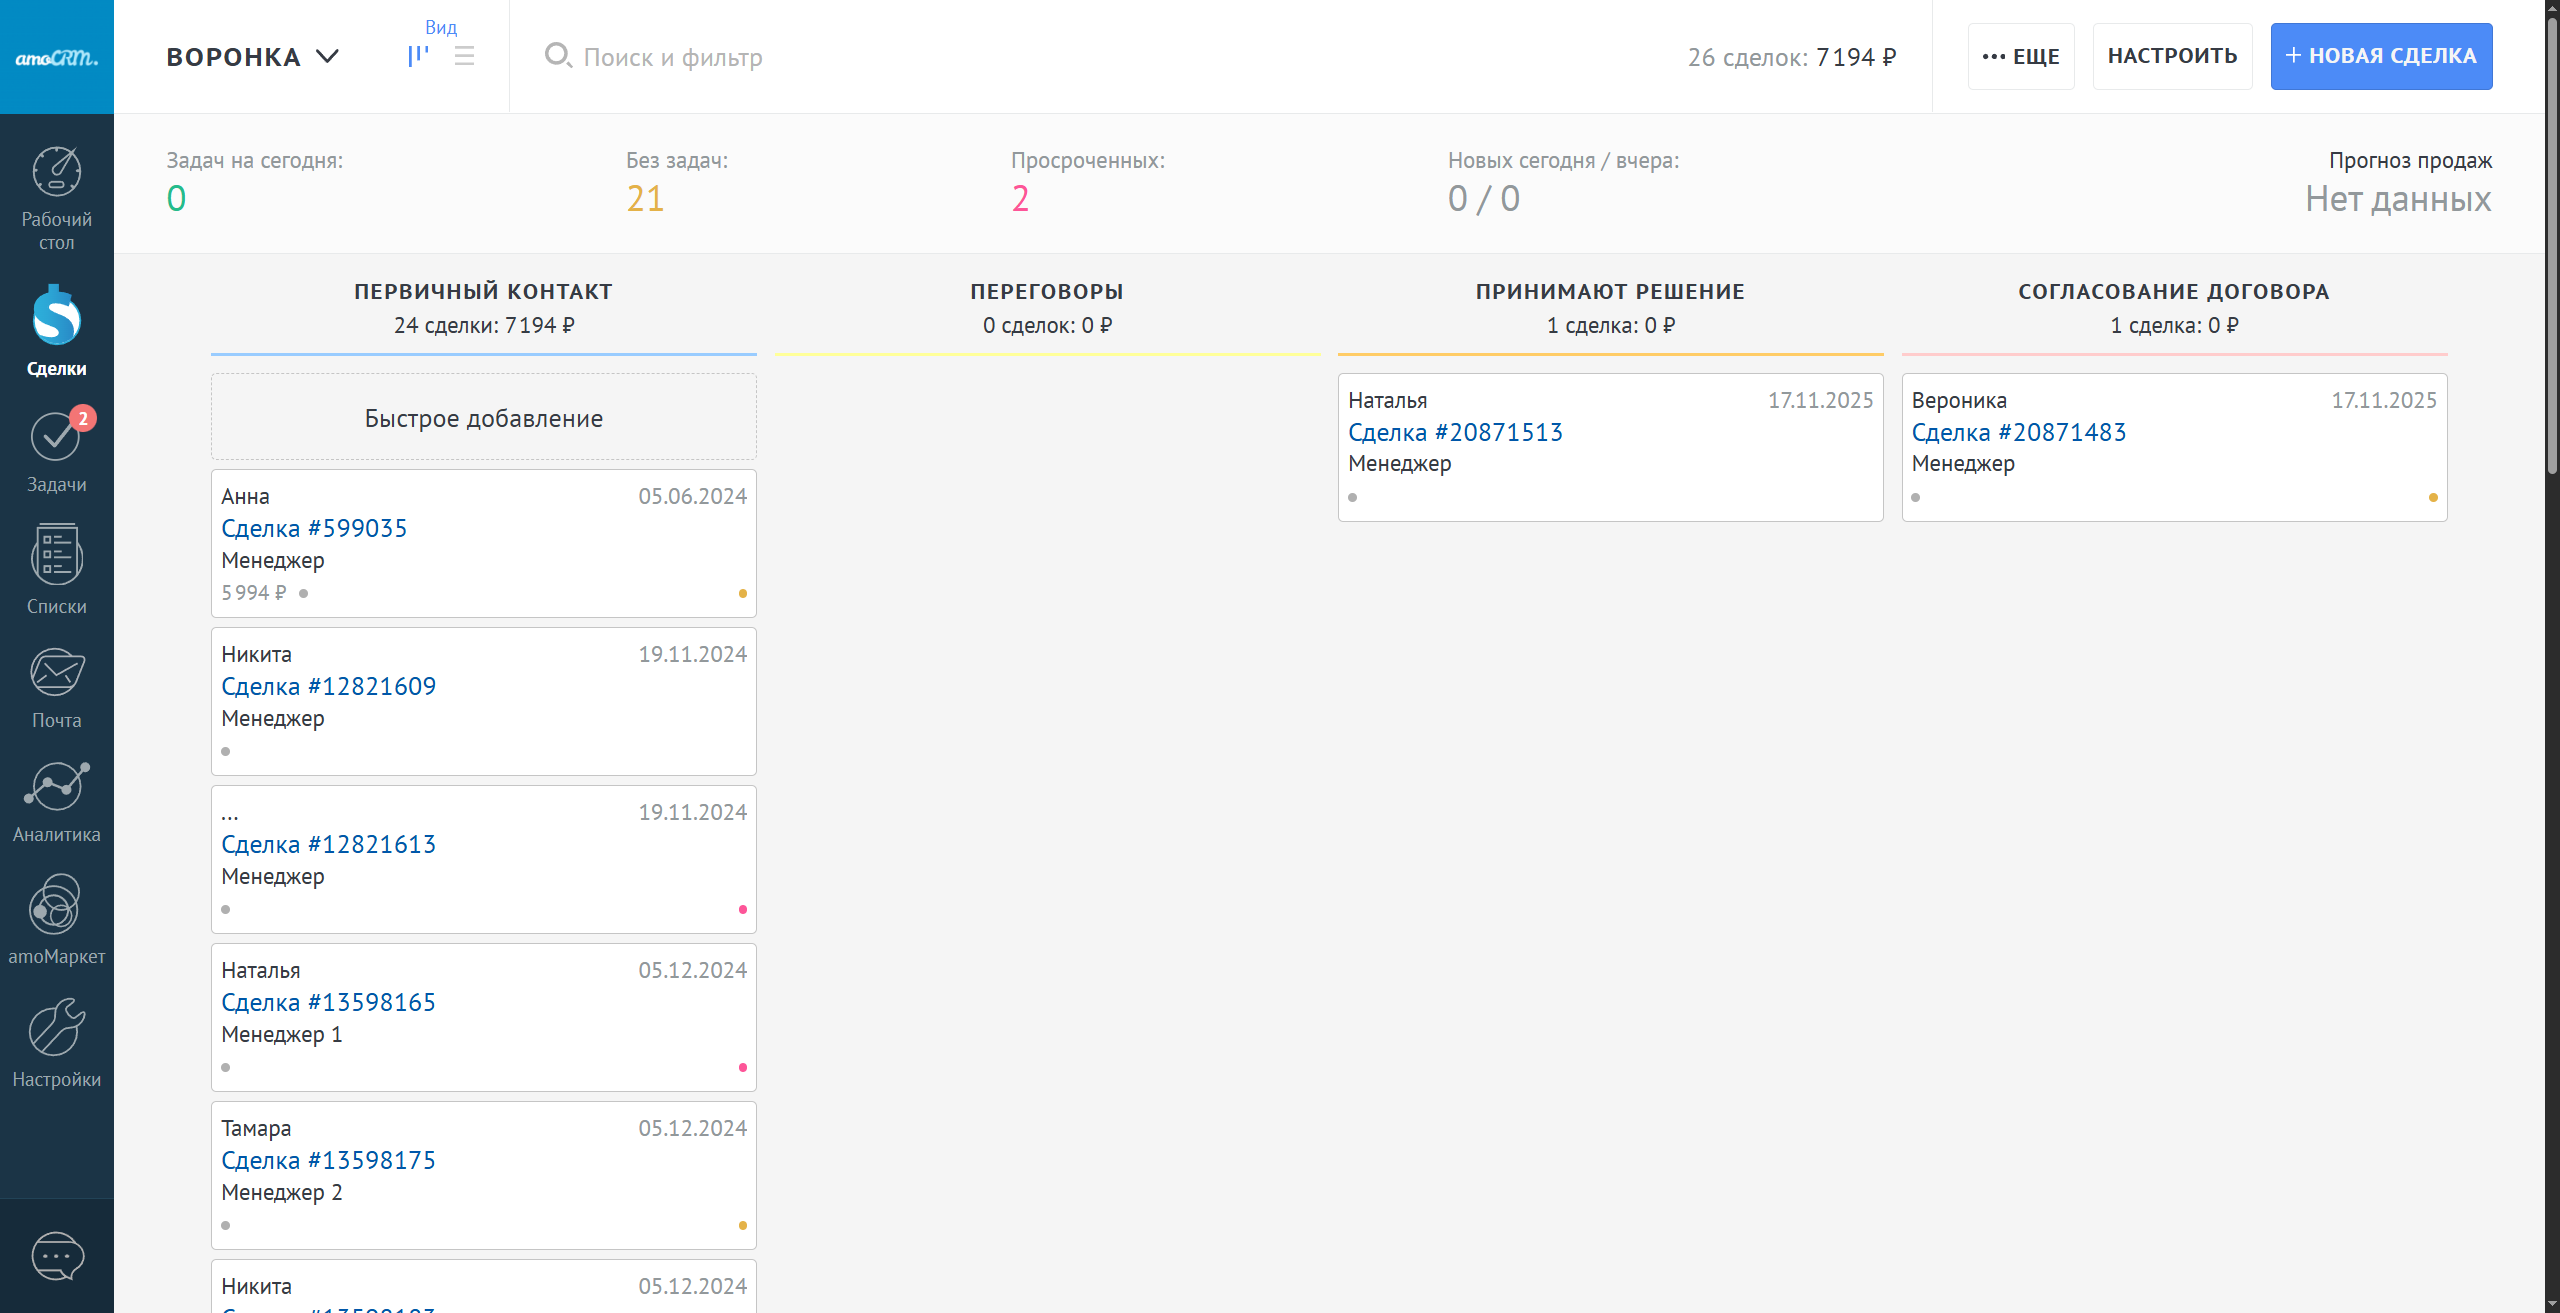Switch to list view
The image size is (2560, 1313).
point(464,57)
